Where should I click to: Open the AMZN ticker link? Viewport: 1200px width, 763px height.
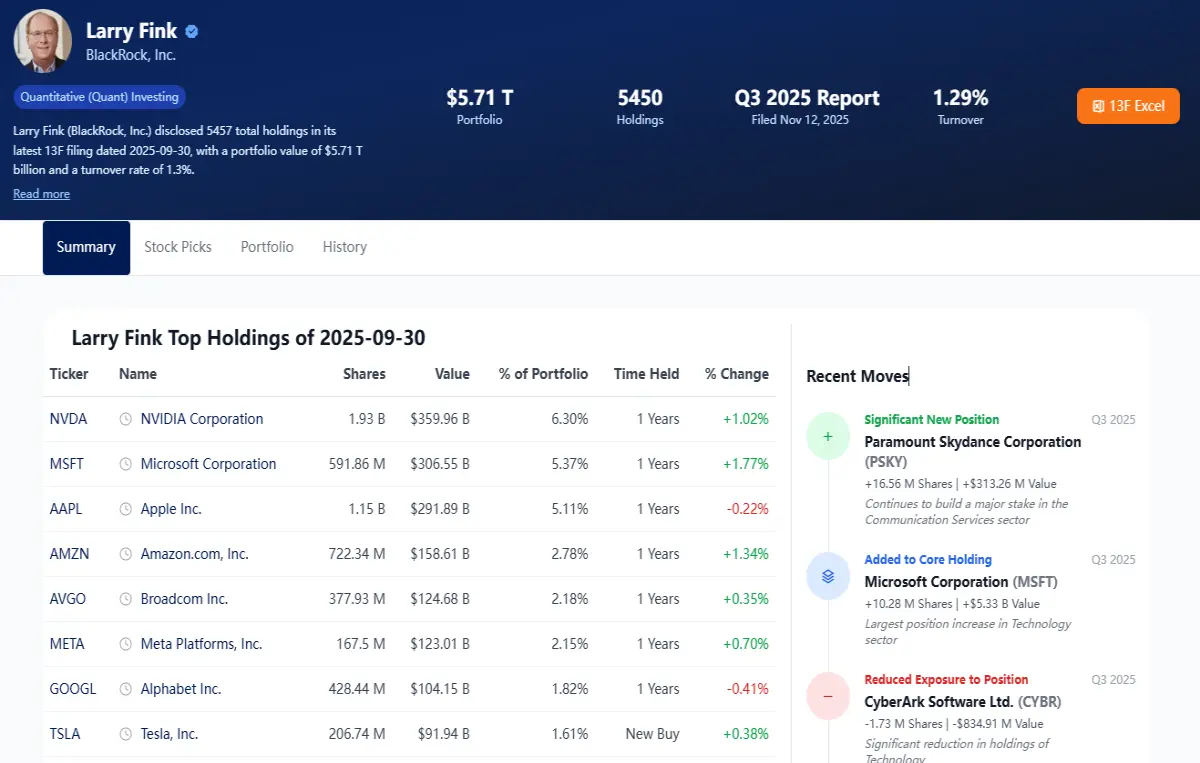point(69,554)
